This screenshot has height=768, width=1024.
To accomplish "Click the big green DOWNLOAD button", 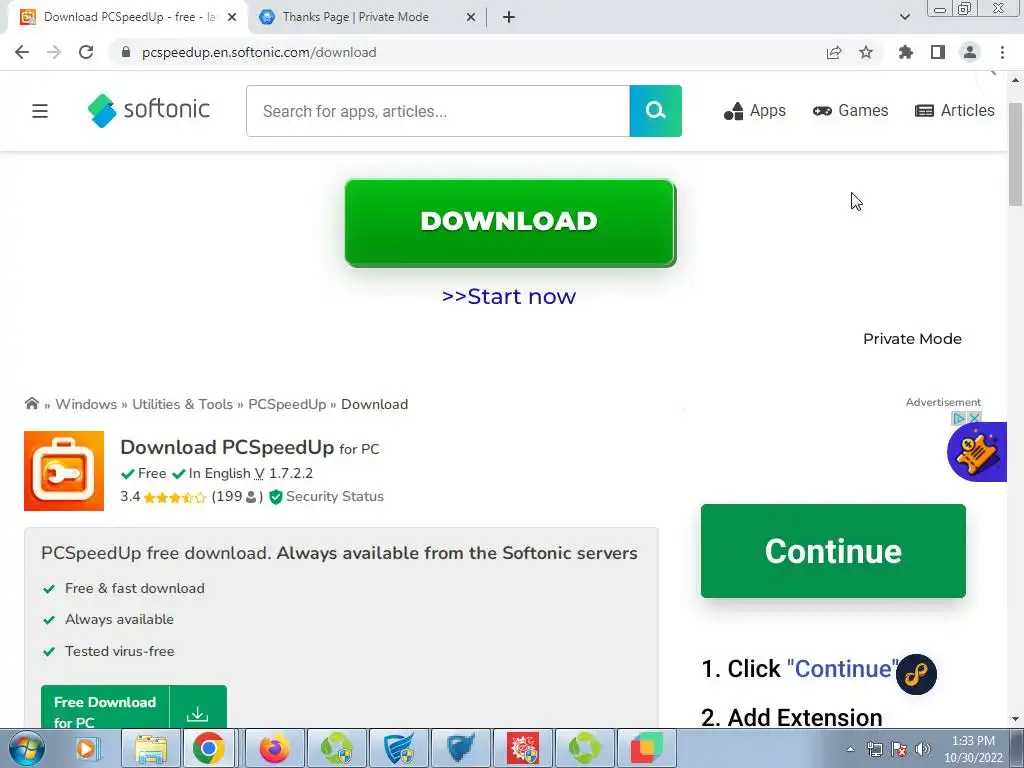I will click(510, 222).
